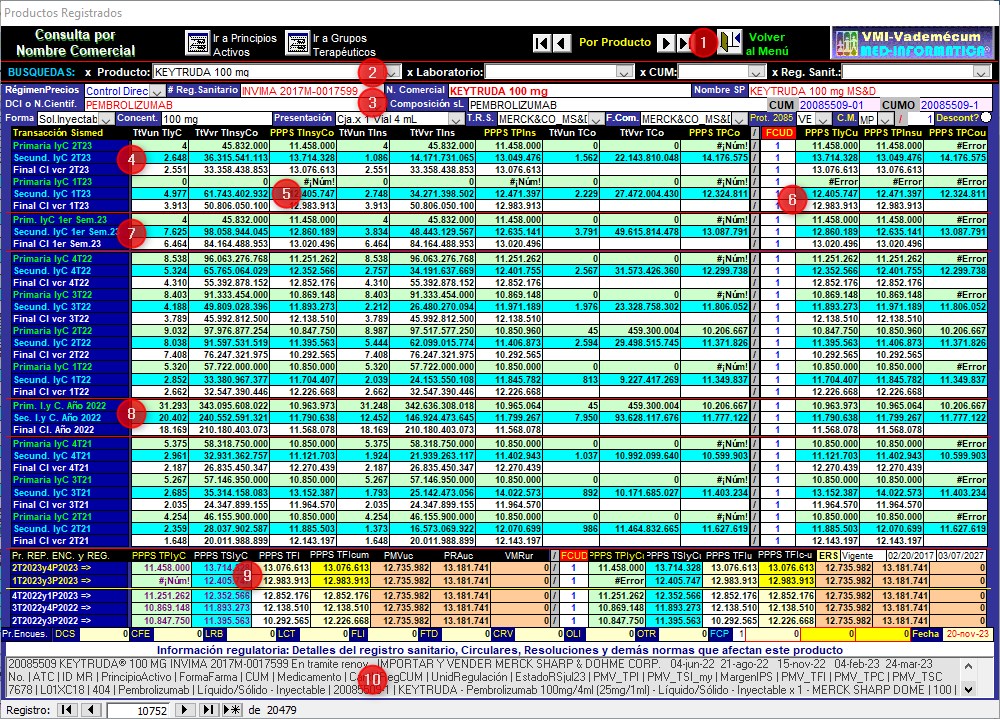Click cell value 98.058.944.045
This screenshot has width=1000, height=719.
[x=228, y=232]
